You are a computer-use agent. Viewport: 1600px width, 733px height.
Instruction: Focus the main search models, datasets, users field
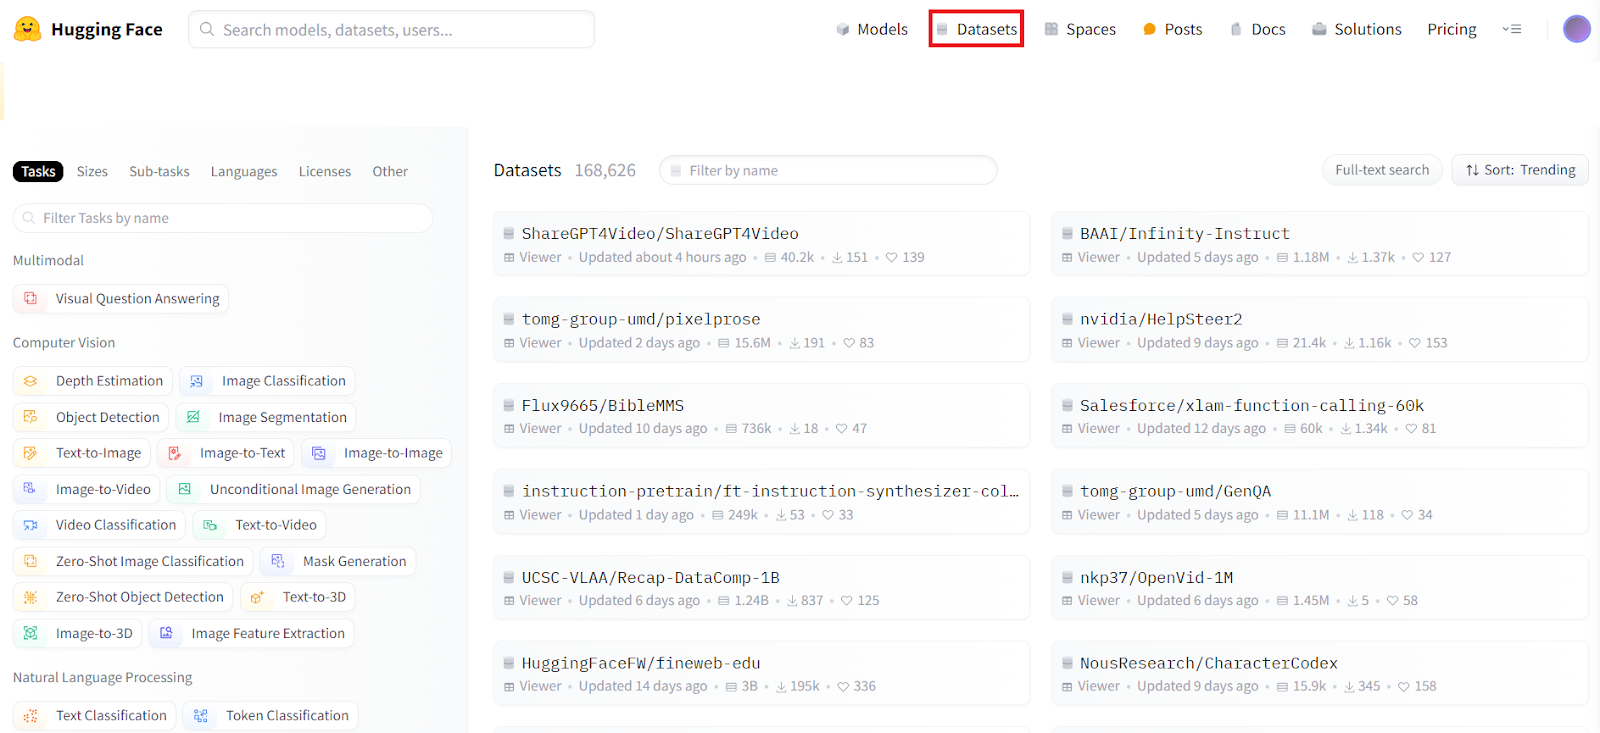pos(391,29)
